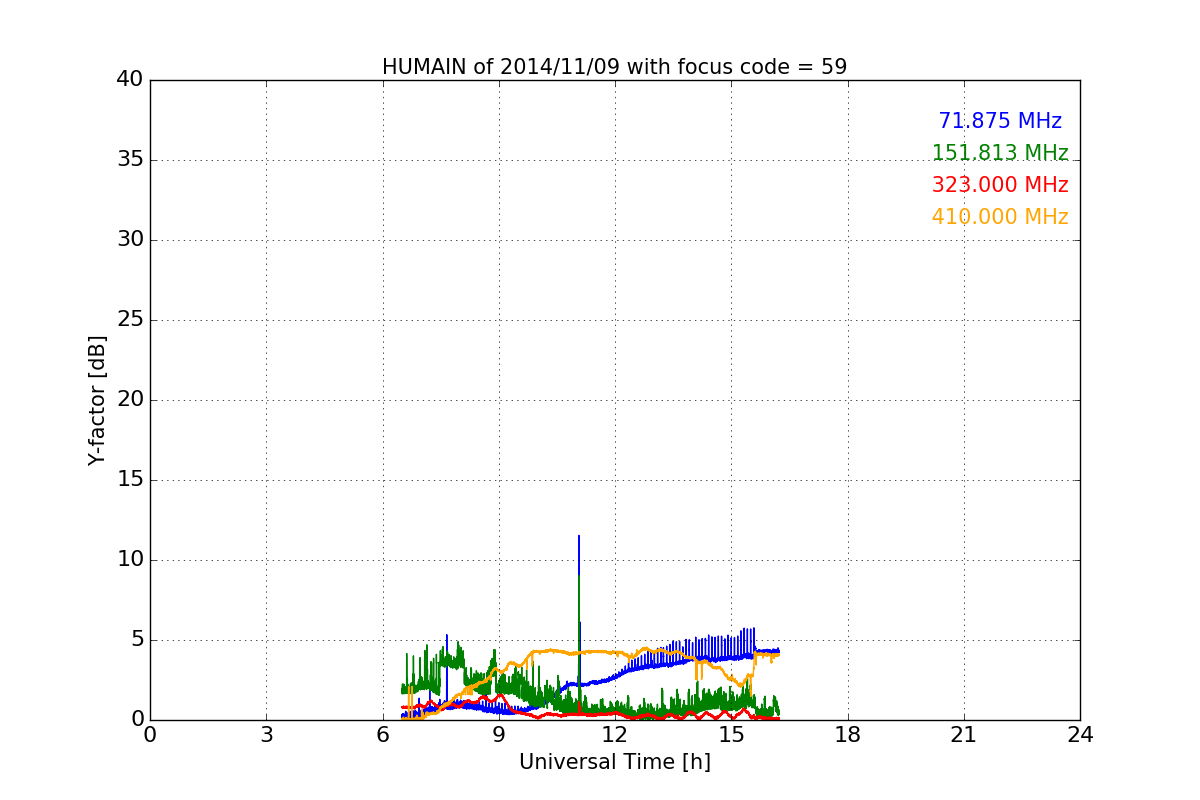Image resolution: width=1200 pixels, height=800 pixels.
Task: Click the Y-factor [dB] axis label
Action: 97,400
